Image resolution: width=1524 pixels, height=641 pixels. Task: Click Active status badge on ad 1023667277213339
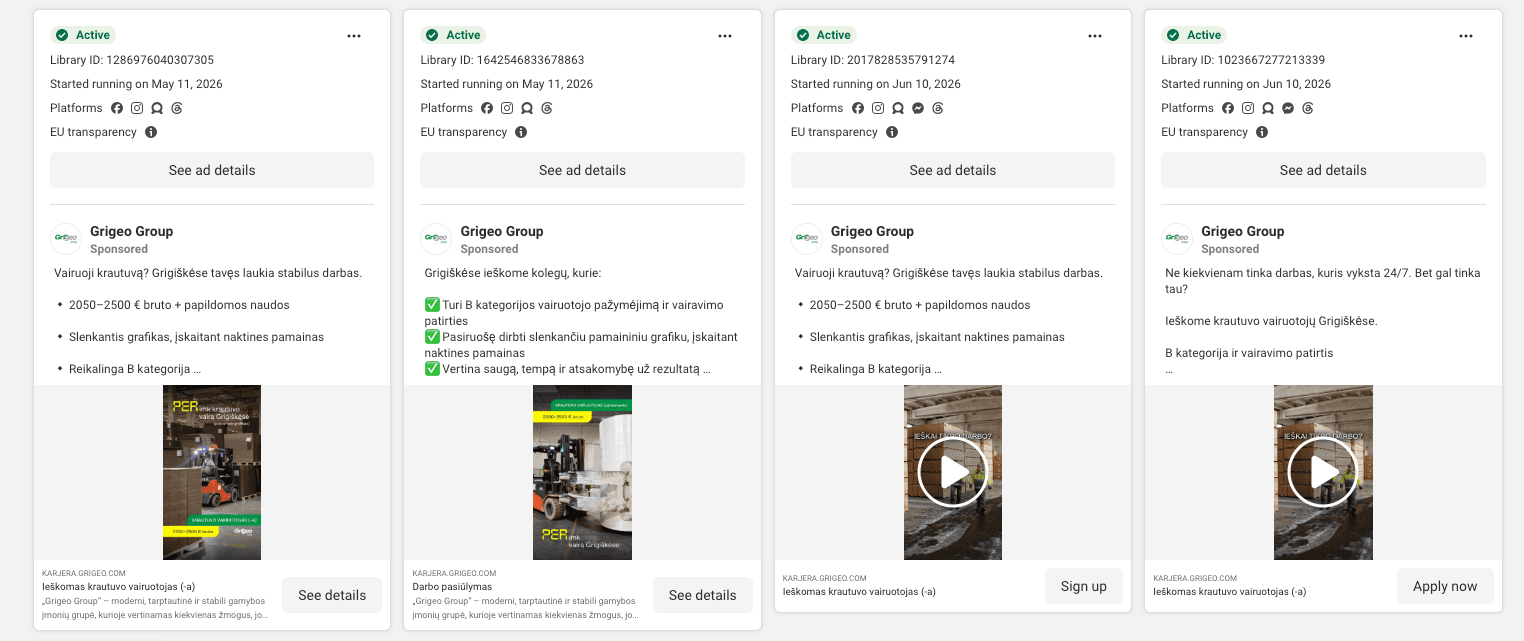tap(1194, 35)
